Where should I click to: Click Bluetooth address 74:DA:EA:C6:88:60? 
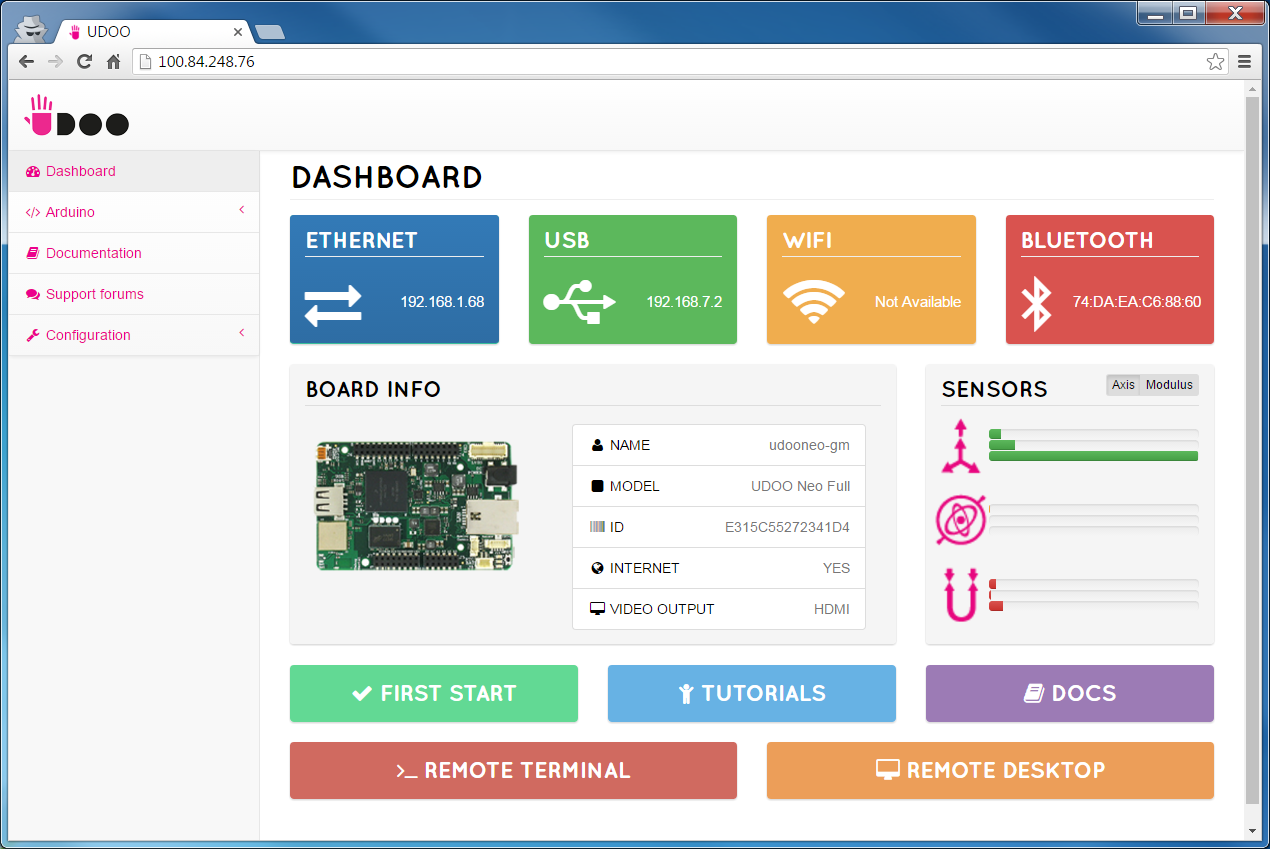1137,302
